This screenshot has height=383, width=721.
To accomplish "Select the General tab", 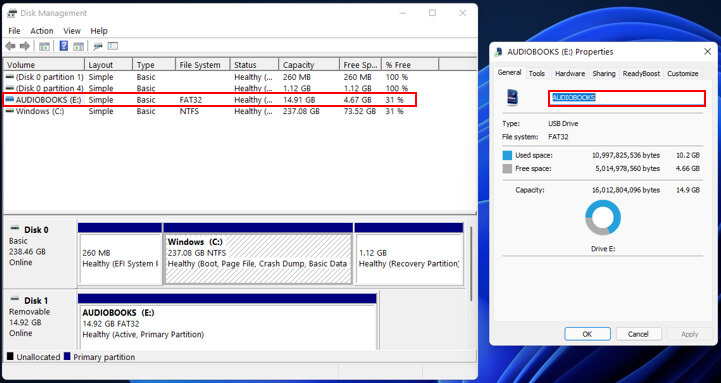I will [509, 73].
